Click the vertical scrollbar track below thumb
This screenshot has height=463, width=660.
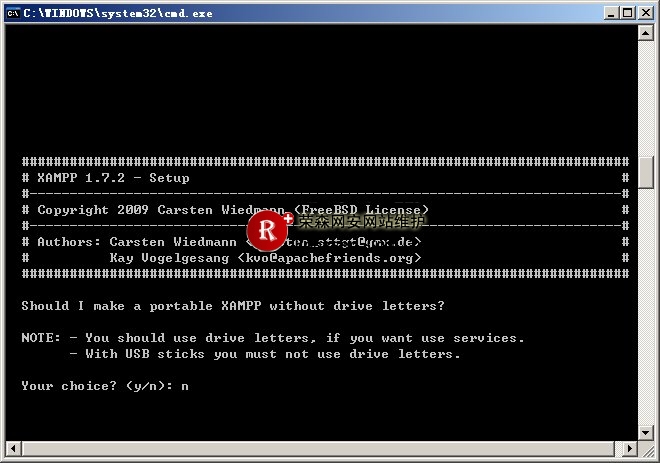[x=647, y=300]
